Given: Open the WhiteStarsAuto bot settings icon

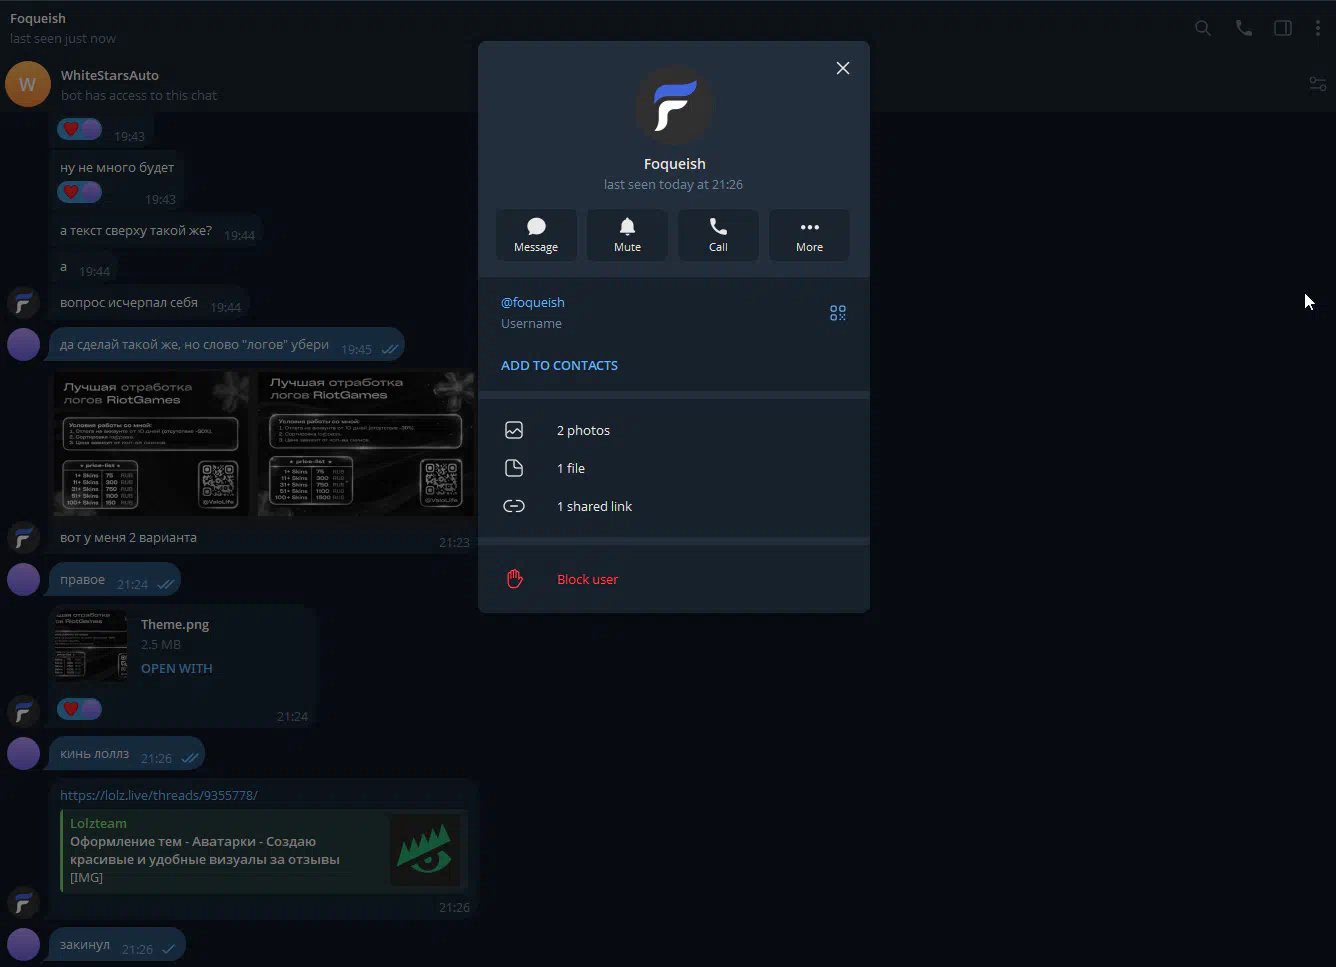Looking at the screenshot, I should [x=1318, y=84].
